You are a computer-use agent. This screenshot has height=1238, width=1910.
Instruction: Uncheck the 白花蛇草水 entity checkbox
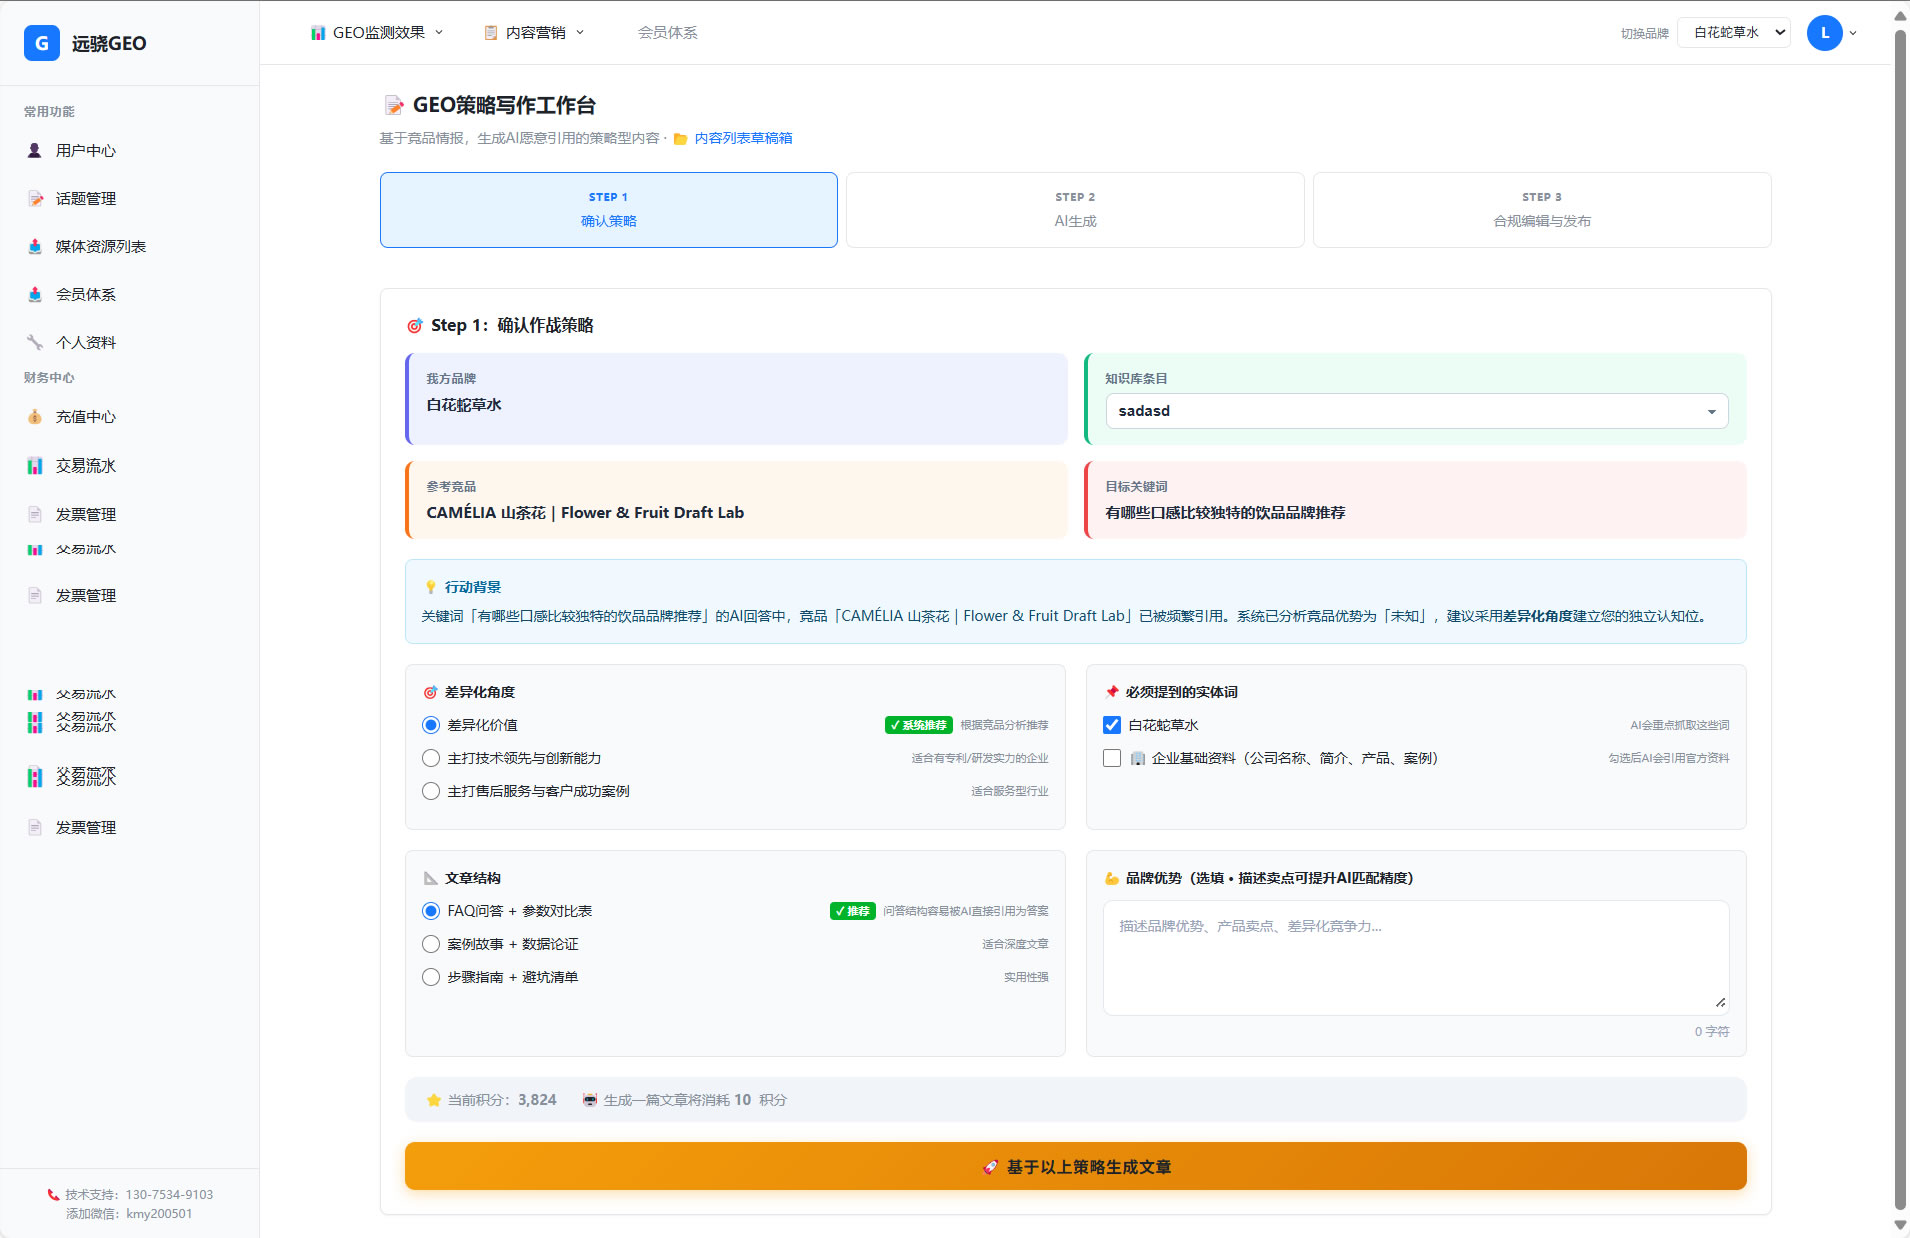click(1112, 725)
